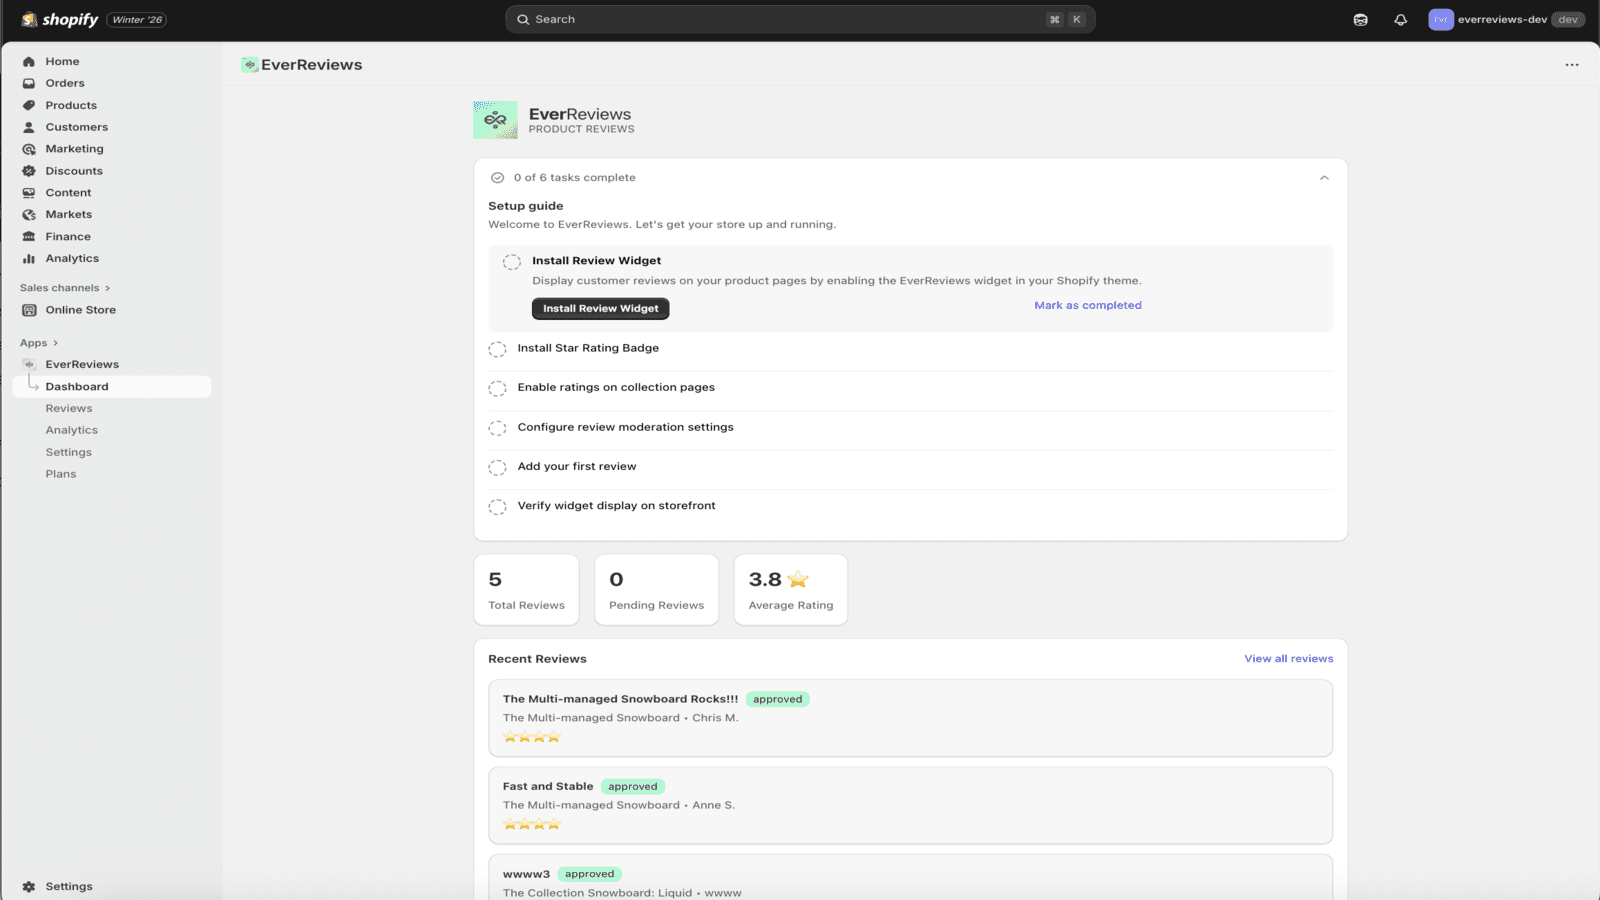Click the EverReviews app icon in sidebar
The height and width of the screenshot is (900, 1600).
[x=28, y=364]
